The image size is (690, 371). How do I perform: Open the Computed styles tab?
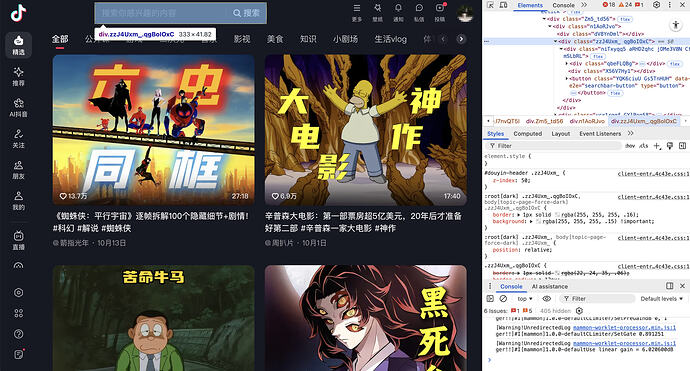528,134
